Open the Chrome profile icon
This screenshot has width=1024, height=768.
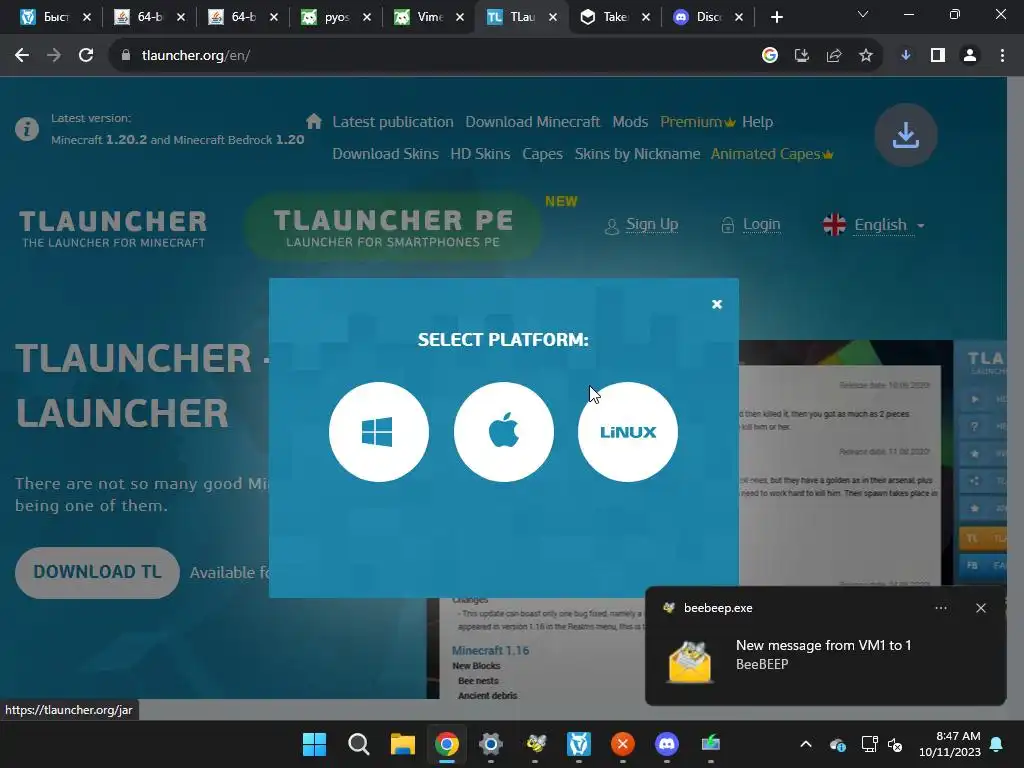(970, 56)
